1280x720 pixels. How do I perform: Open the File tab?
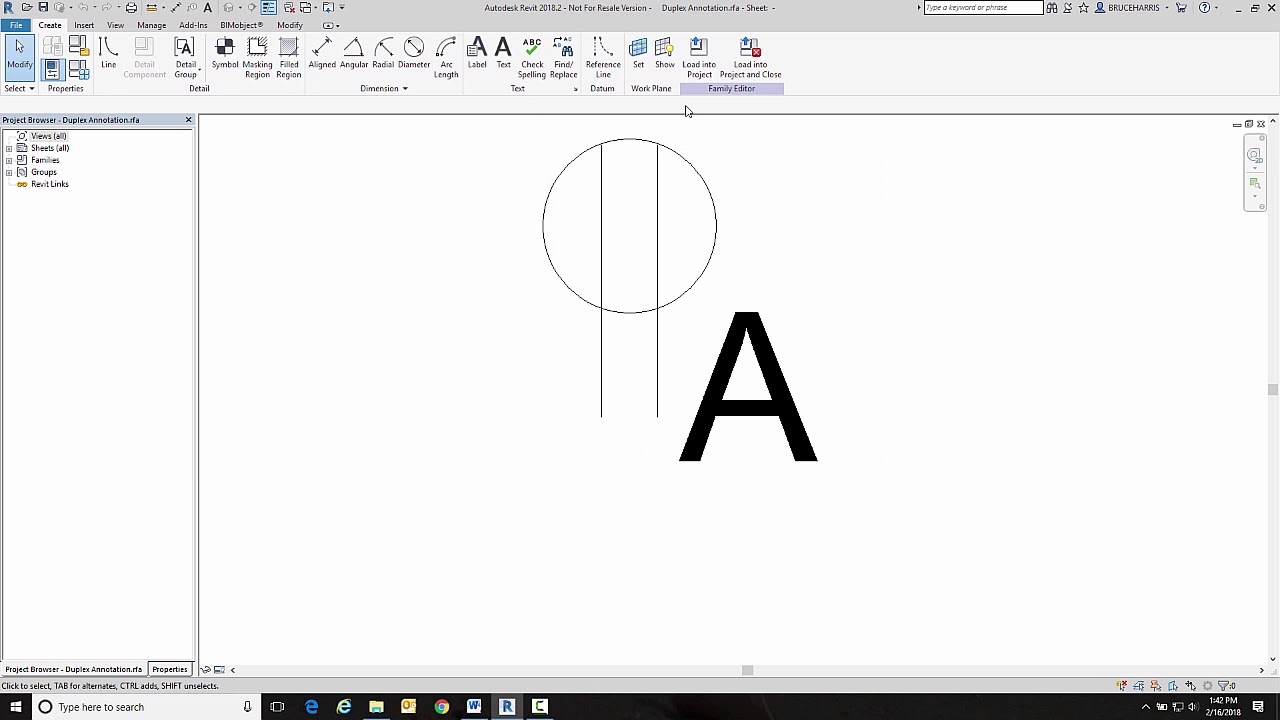pos(16,25)
